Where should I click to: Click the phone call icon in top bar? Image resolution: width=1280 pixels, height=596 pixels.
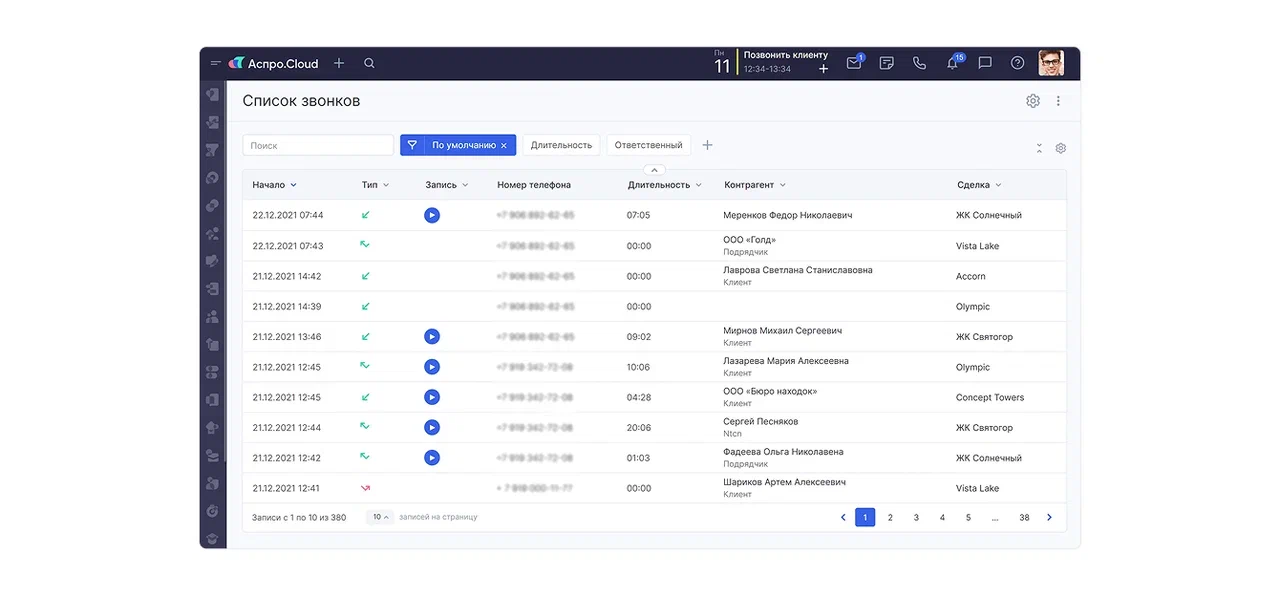tap(919, 63)
